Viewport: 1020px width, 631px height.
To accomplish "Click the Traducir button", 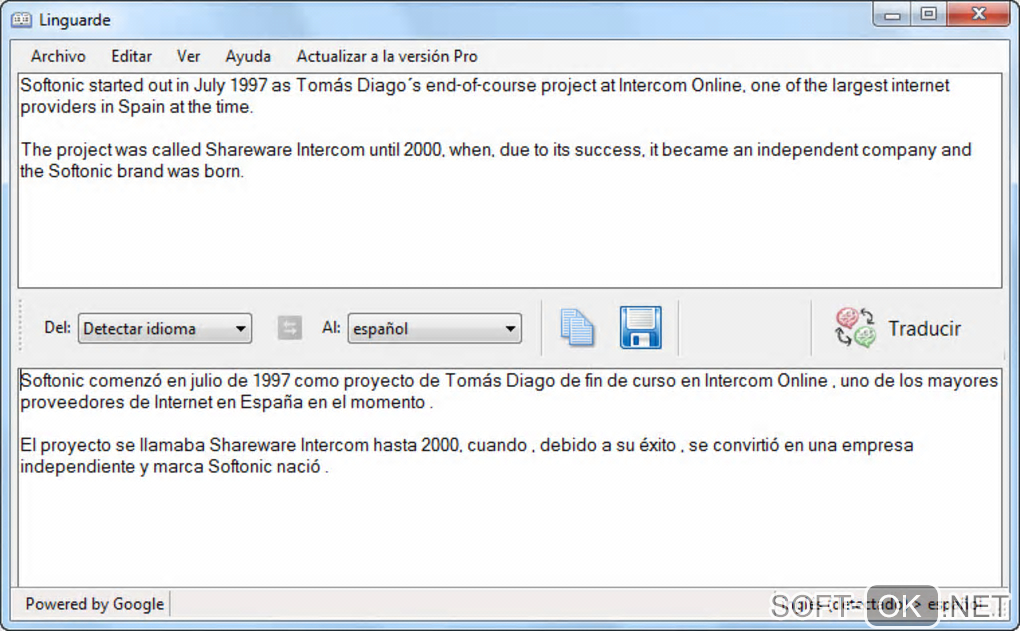I will [898, 329].
